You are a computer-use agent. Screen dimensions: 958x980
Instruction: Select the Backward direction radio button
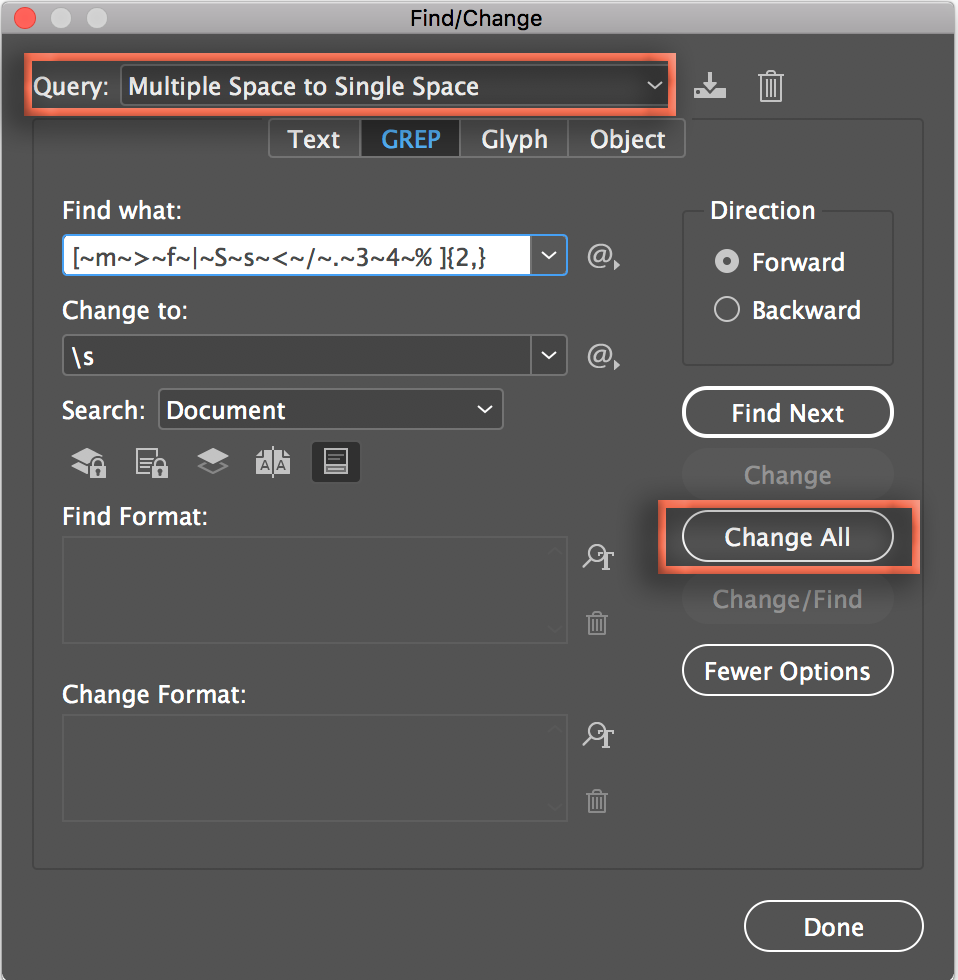click(727, 310)
